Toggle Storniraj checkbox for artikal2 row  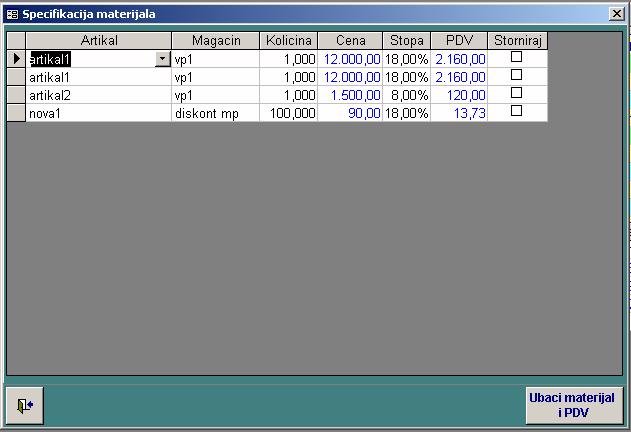click(x=516, y=93)
